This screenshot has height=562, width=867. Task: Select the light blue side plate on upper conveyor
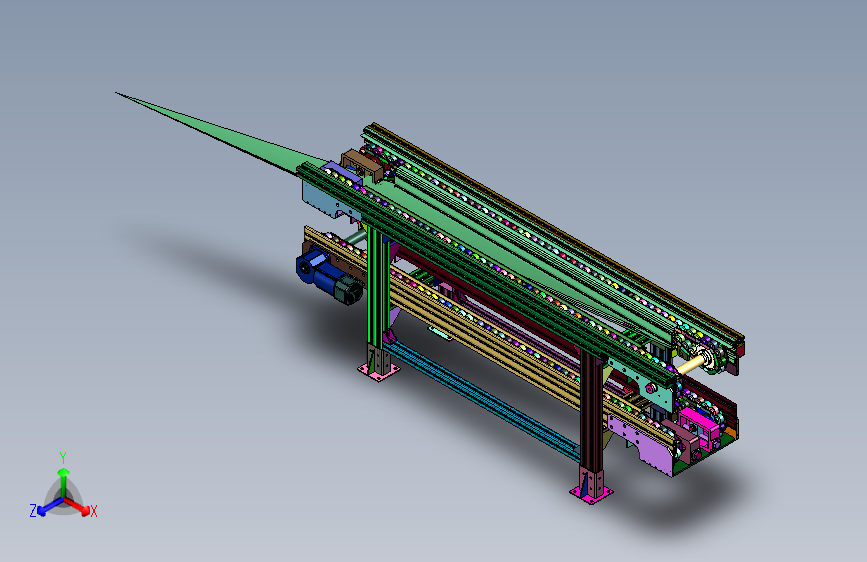coord(325,199)
